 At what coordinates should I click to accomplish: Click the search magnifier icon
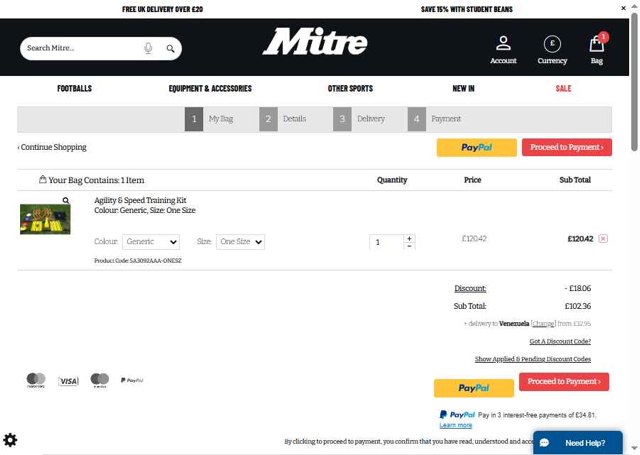pos(170,49)
